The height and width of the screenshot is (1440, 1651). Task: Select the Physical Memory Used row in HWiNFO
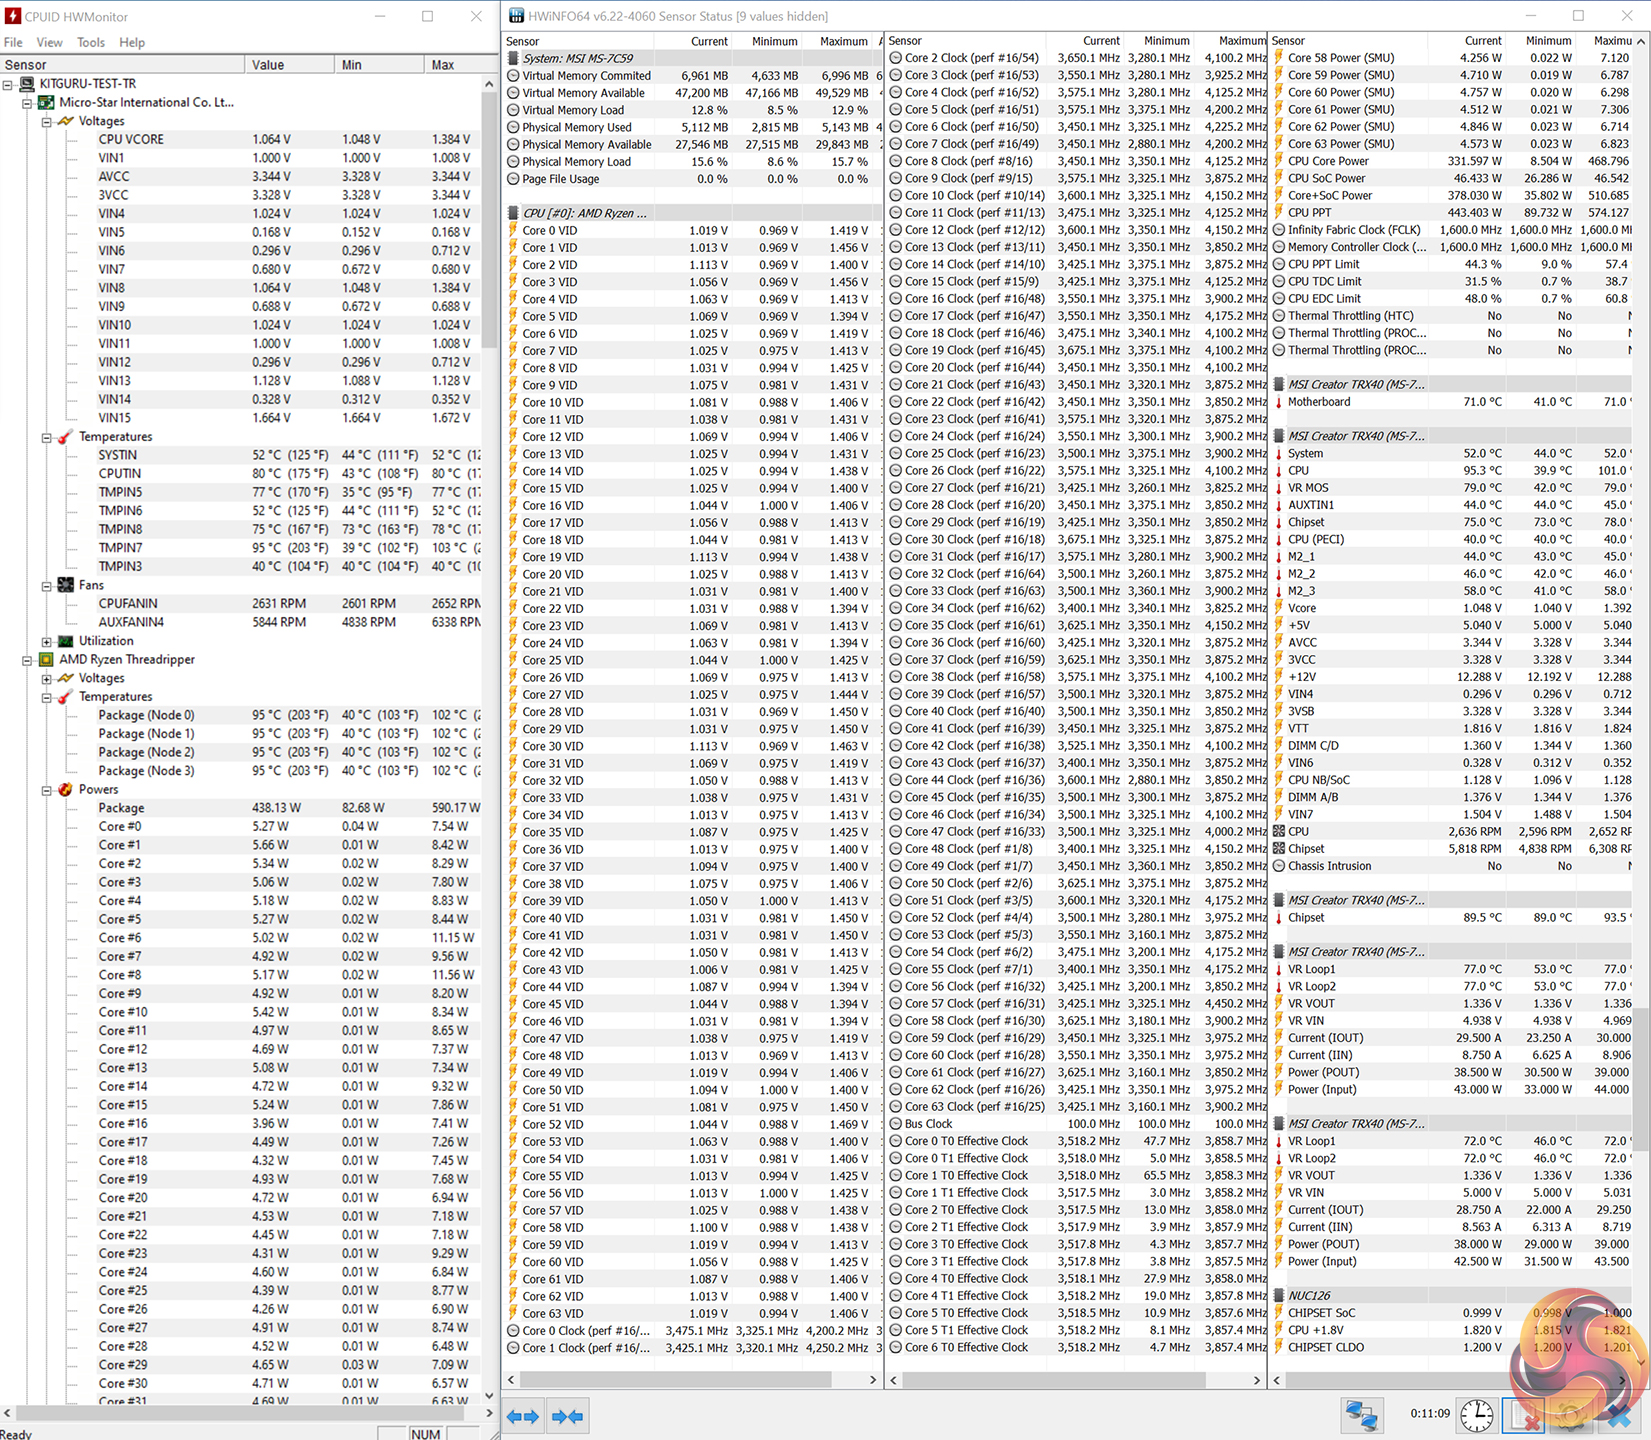[693, 127]
